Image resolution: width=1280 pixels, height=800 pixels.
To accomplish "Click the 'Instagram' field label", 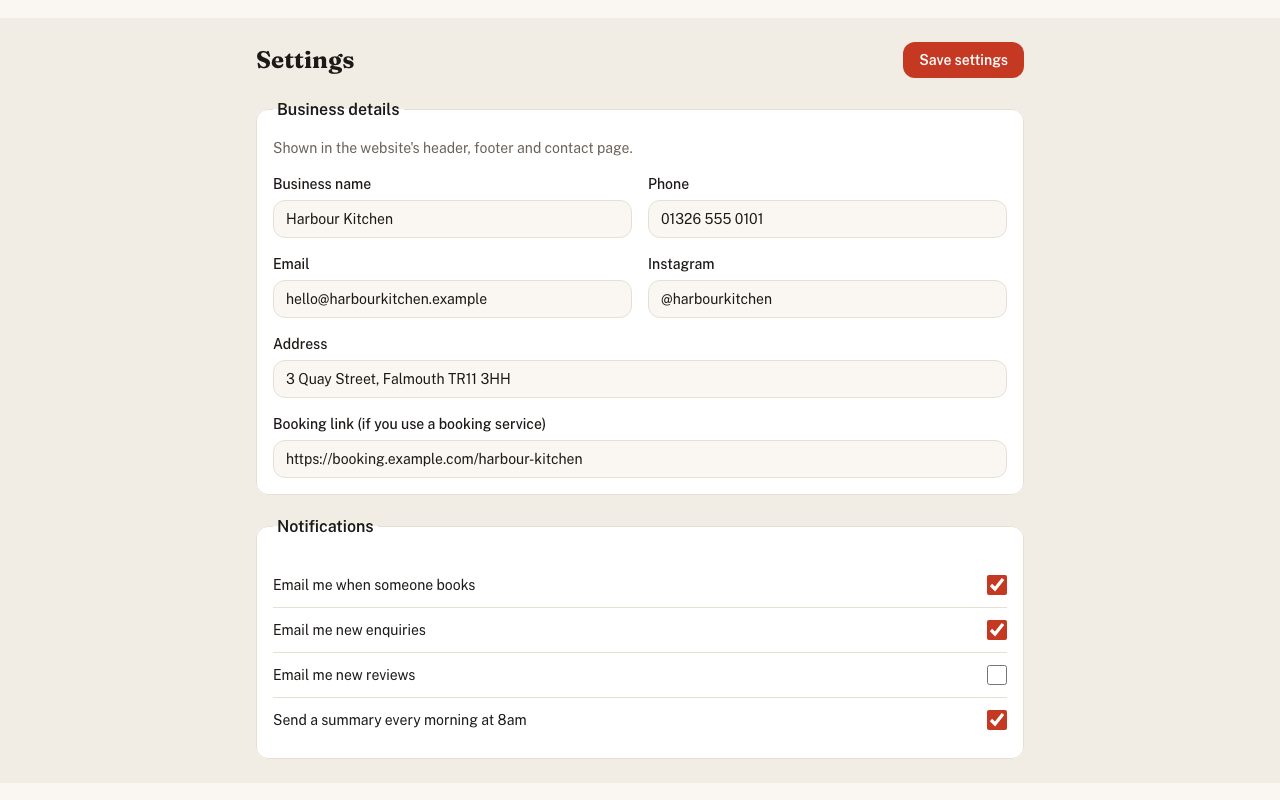I will point(681,264).
